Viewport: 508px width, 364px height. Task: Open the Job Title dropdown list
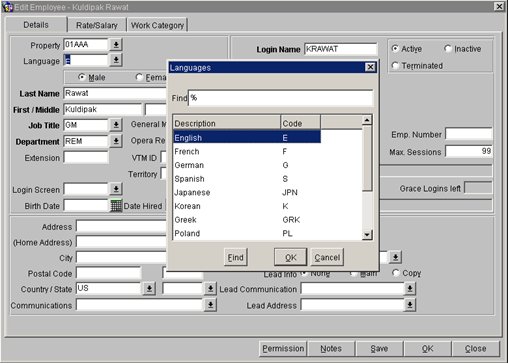116,125
